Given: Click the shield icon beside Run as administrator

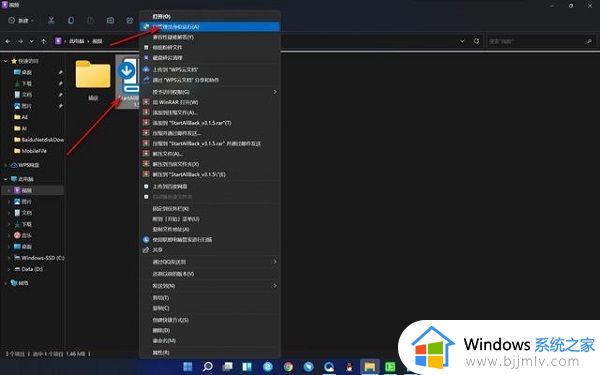Looking at the screenshot, I should tap(146, 27).
